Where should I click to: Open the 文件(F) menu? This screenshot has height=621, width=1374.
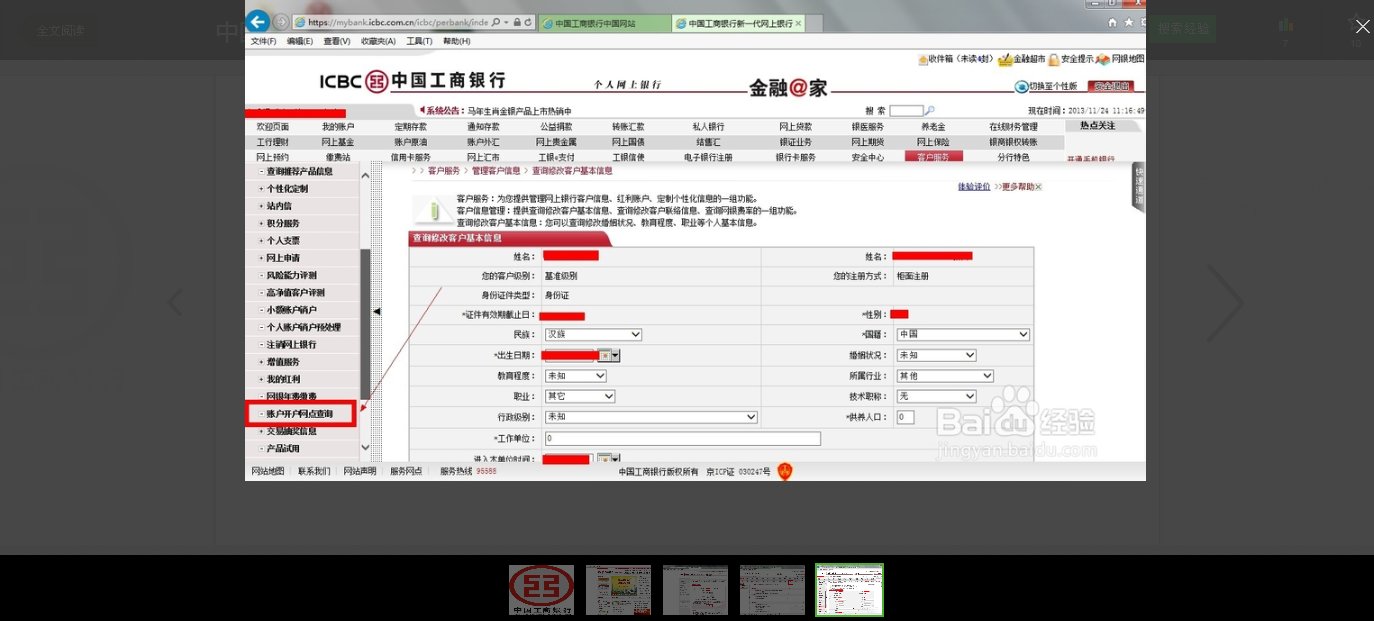263,41
